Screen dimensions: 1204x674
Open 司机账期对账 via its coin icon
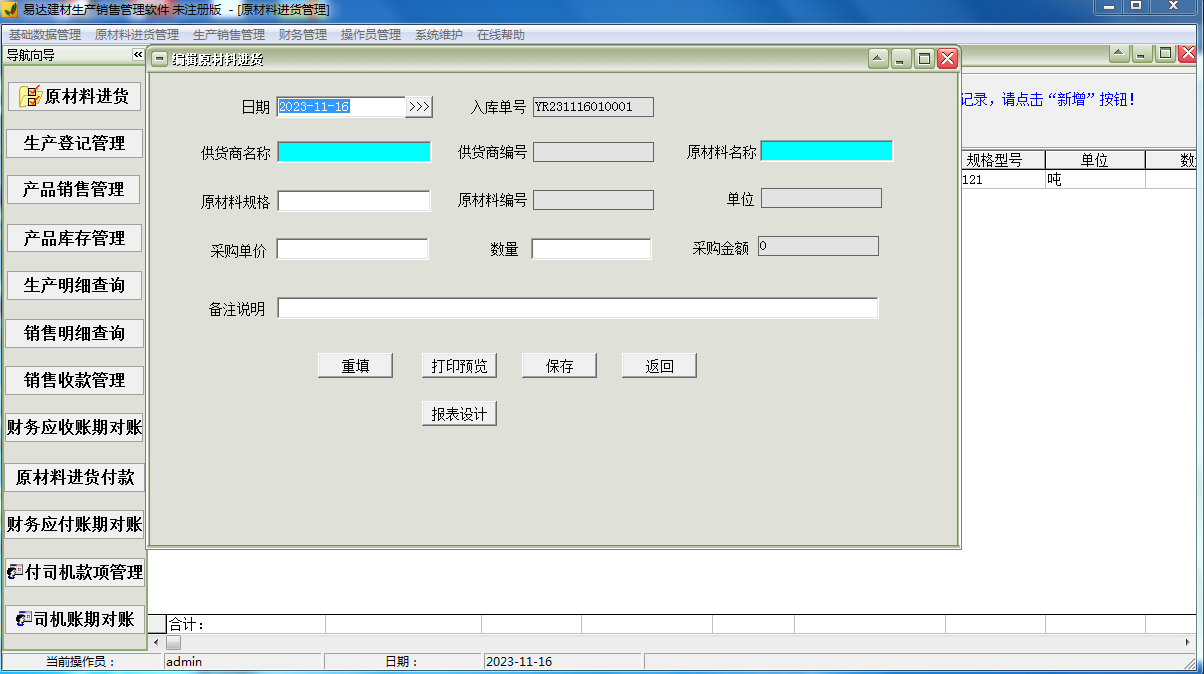74,619
